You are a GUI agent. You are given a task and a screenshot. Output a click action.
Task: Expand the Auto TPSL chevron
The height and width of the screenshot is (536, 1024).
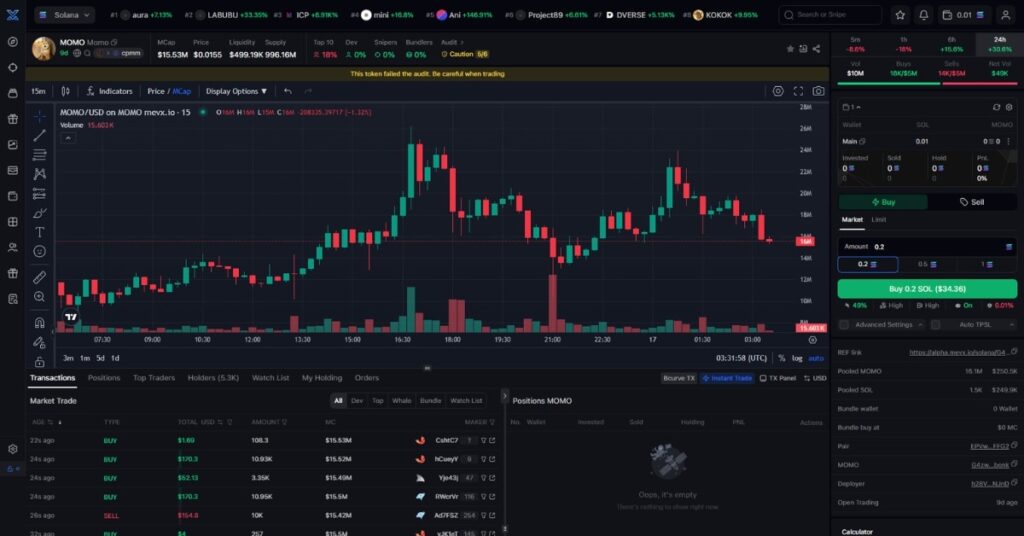coord(1012,324)
